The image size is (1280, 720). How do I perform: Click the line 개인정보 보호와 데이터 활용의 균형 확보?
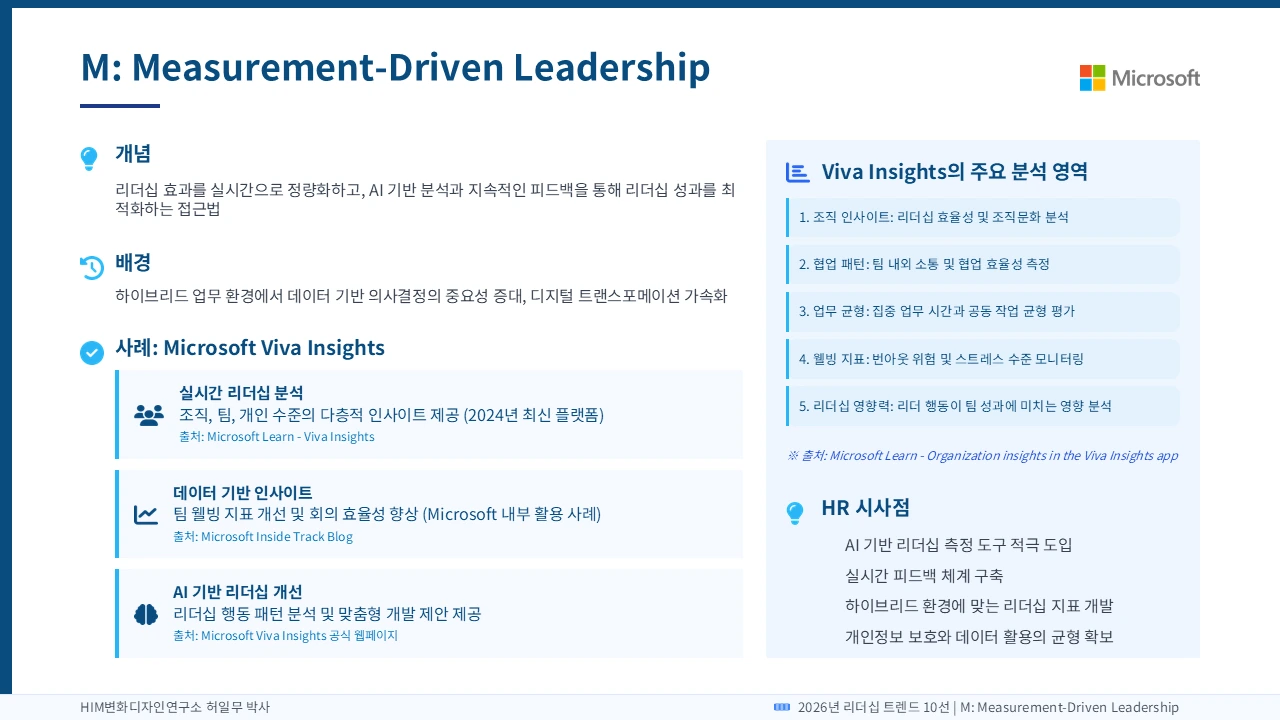coord(979,637)
